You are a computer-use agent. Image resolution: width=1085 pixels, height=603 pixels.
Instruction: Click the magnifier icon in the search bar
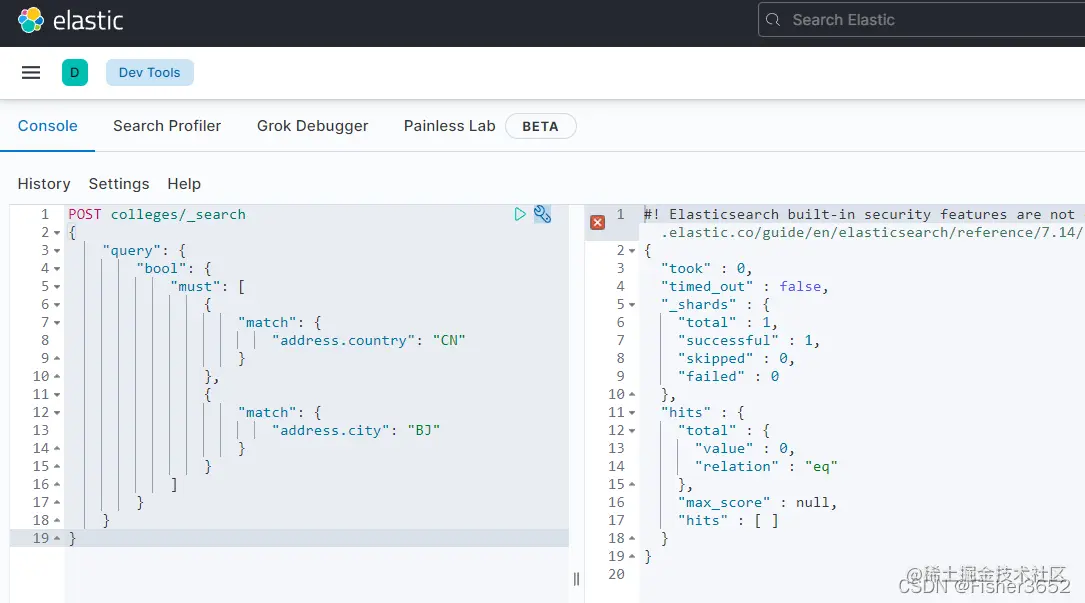[773, 20]
